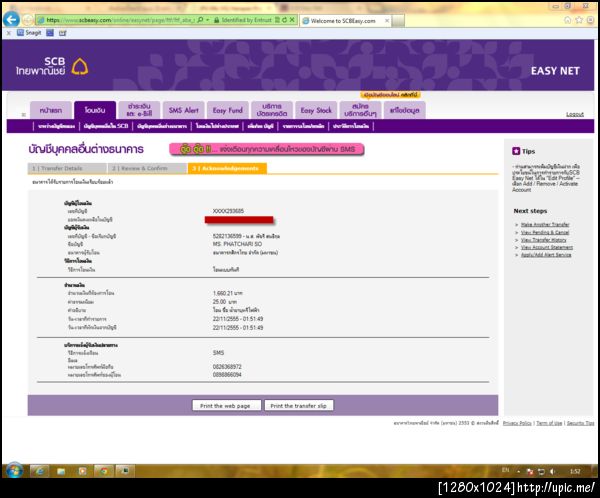This screenshot has width=600, height=498.
Task: Open the file explorer folder in taskbar
Action: 61,471
